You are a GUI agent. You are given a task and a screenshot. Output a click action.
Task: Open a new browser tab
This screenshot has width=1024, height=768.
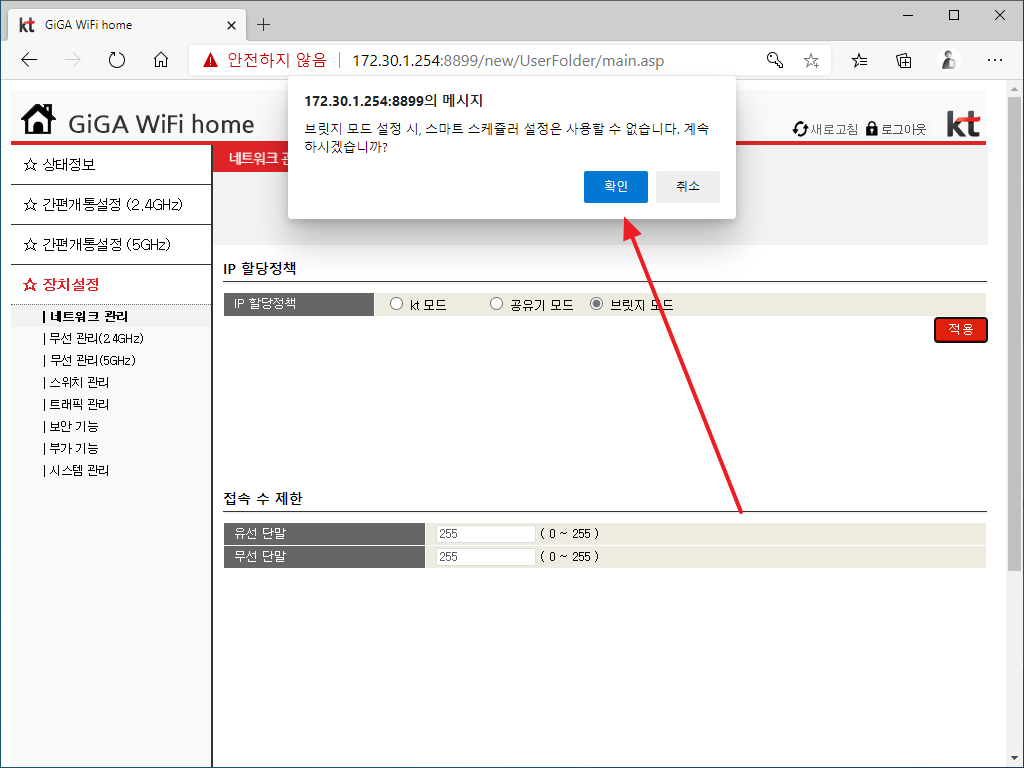coord(263,25)
